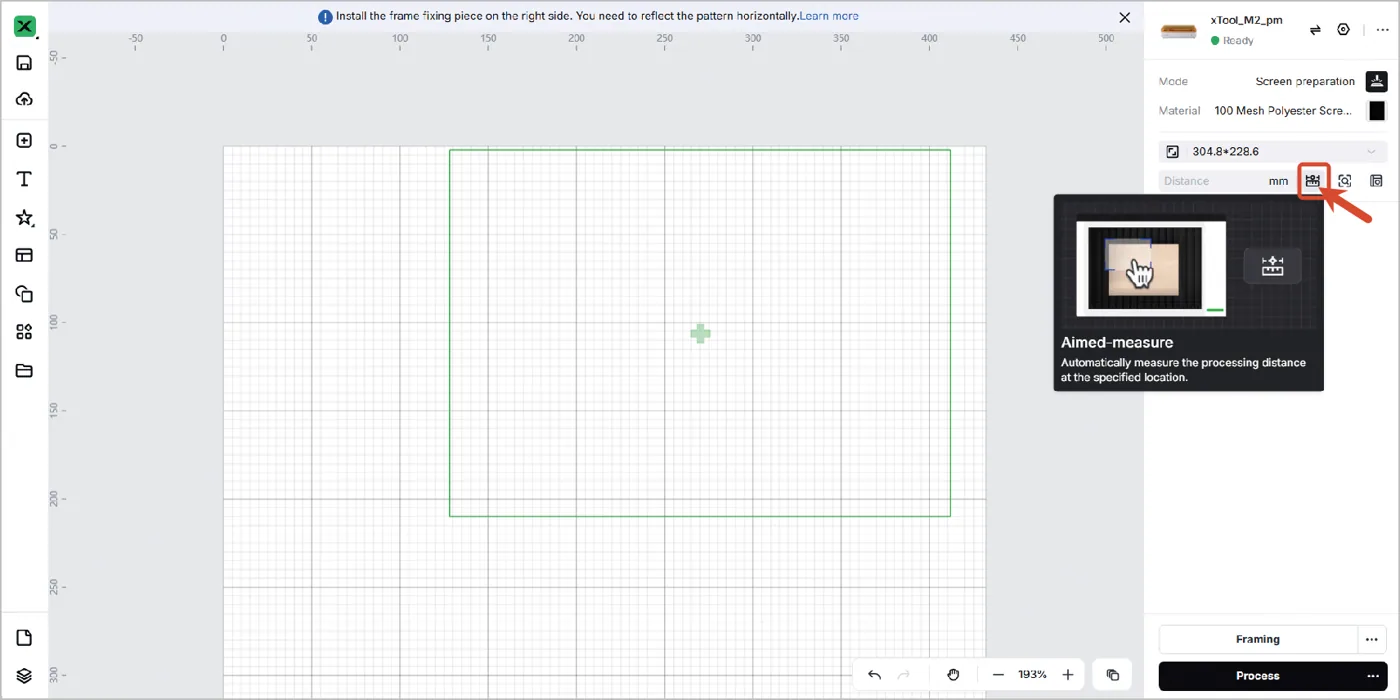Open Framing more options menu
Image resolution: width=1400 pixels, height=700 pixels.
(1372, 639)
